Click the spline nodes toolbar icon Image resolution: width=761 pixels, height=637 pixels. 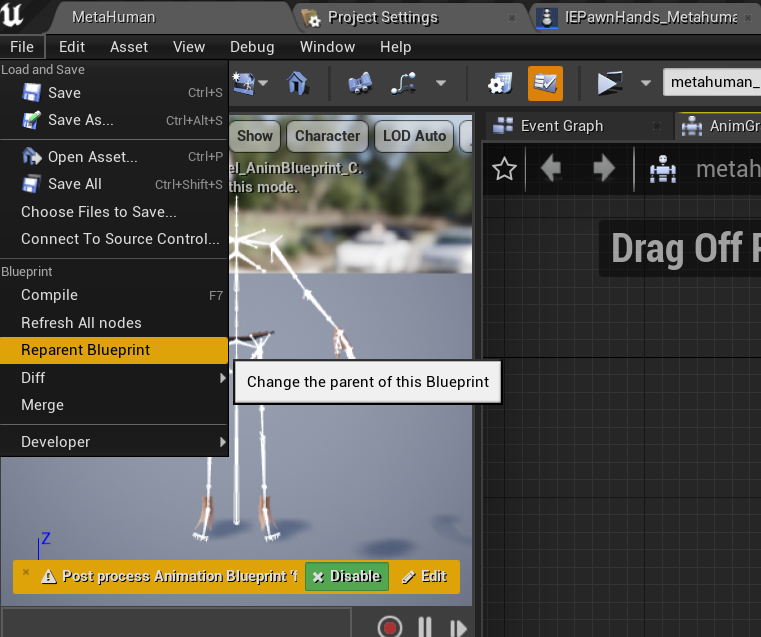(404, 83)
